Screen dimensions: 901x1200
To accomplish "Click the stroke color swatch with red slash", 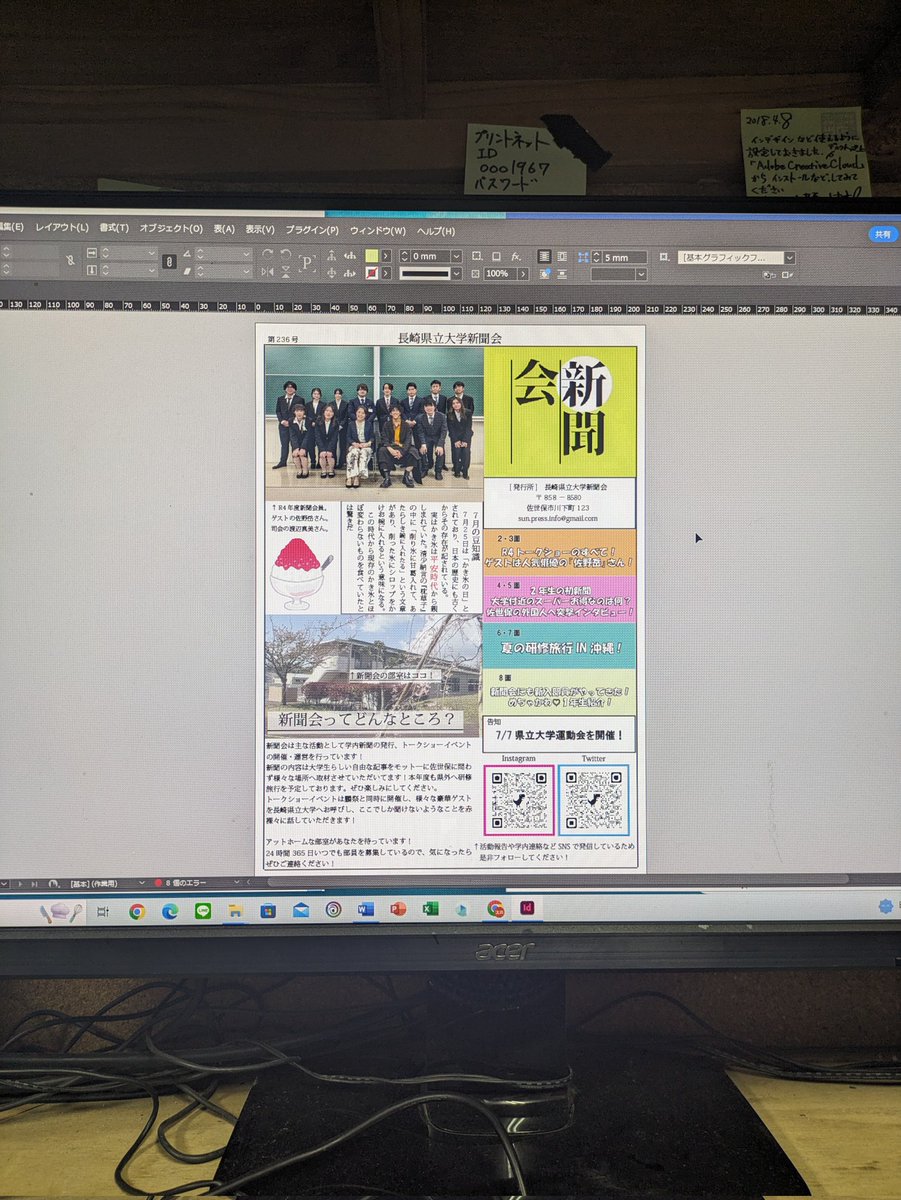I will [371, 273].
